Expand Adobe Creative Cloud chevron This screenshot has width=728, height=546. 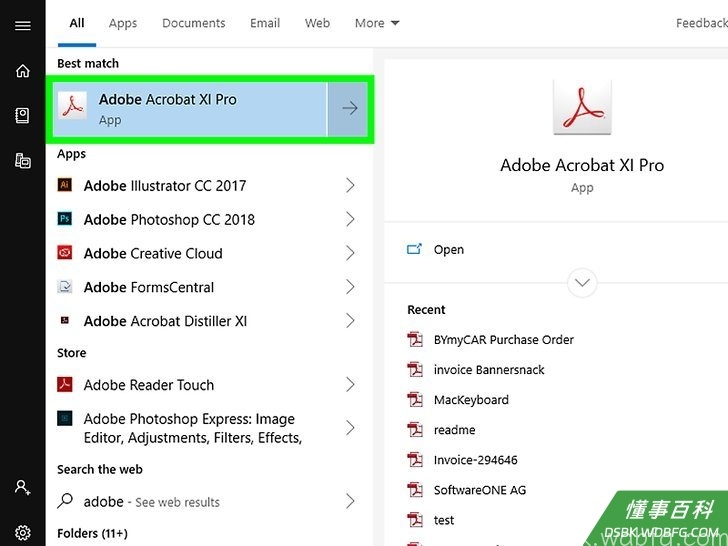(x=351, y=253)
